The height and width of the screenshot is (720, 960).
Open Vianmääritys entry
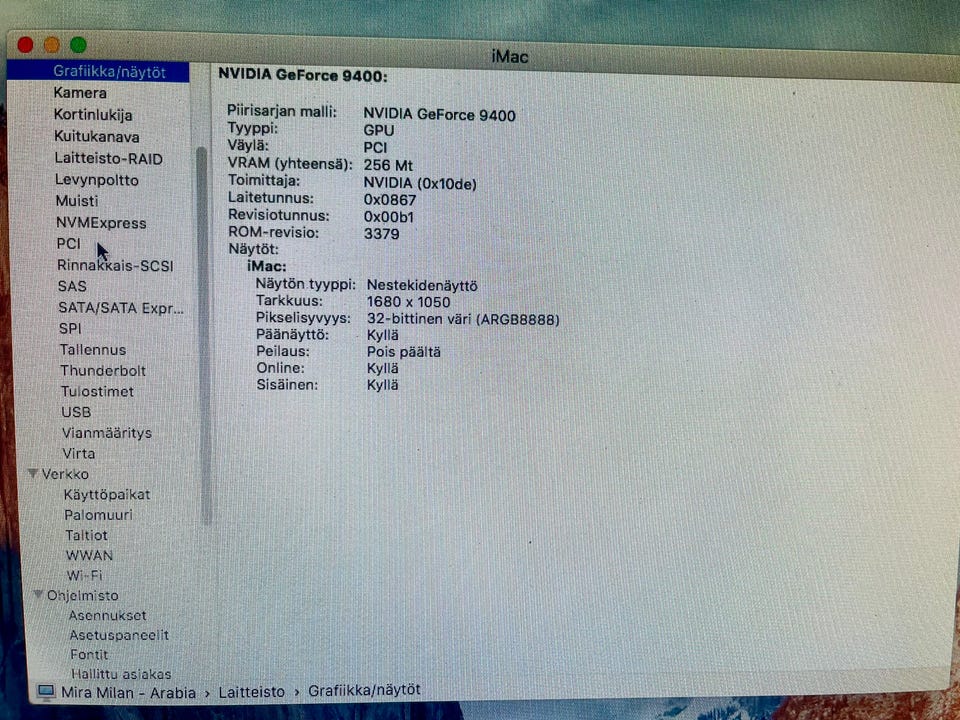click(x=107, y=433)
